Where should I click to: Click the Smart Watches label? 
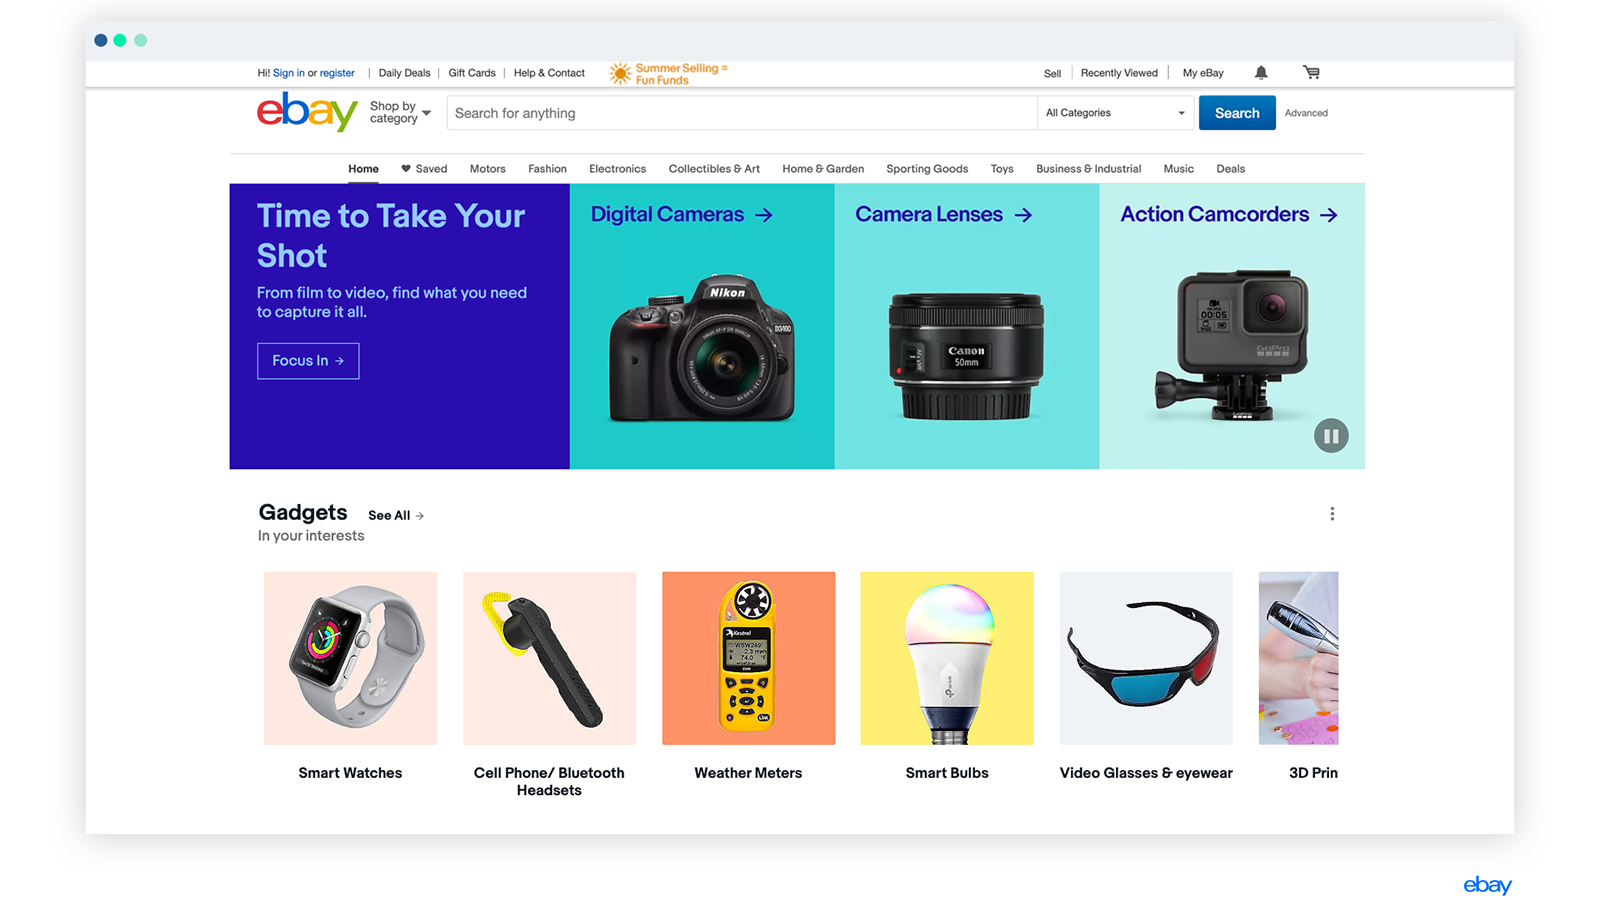[350, 773]
